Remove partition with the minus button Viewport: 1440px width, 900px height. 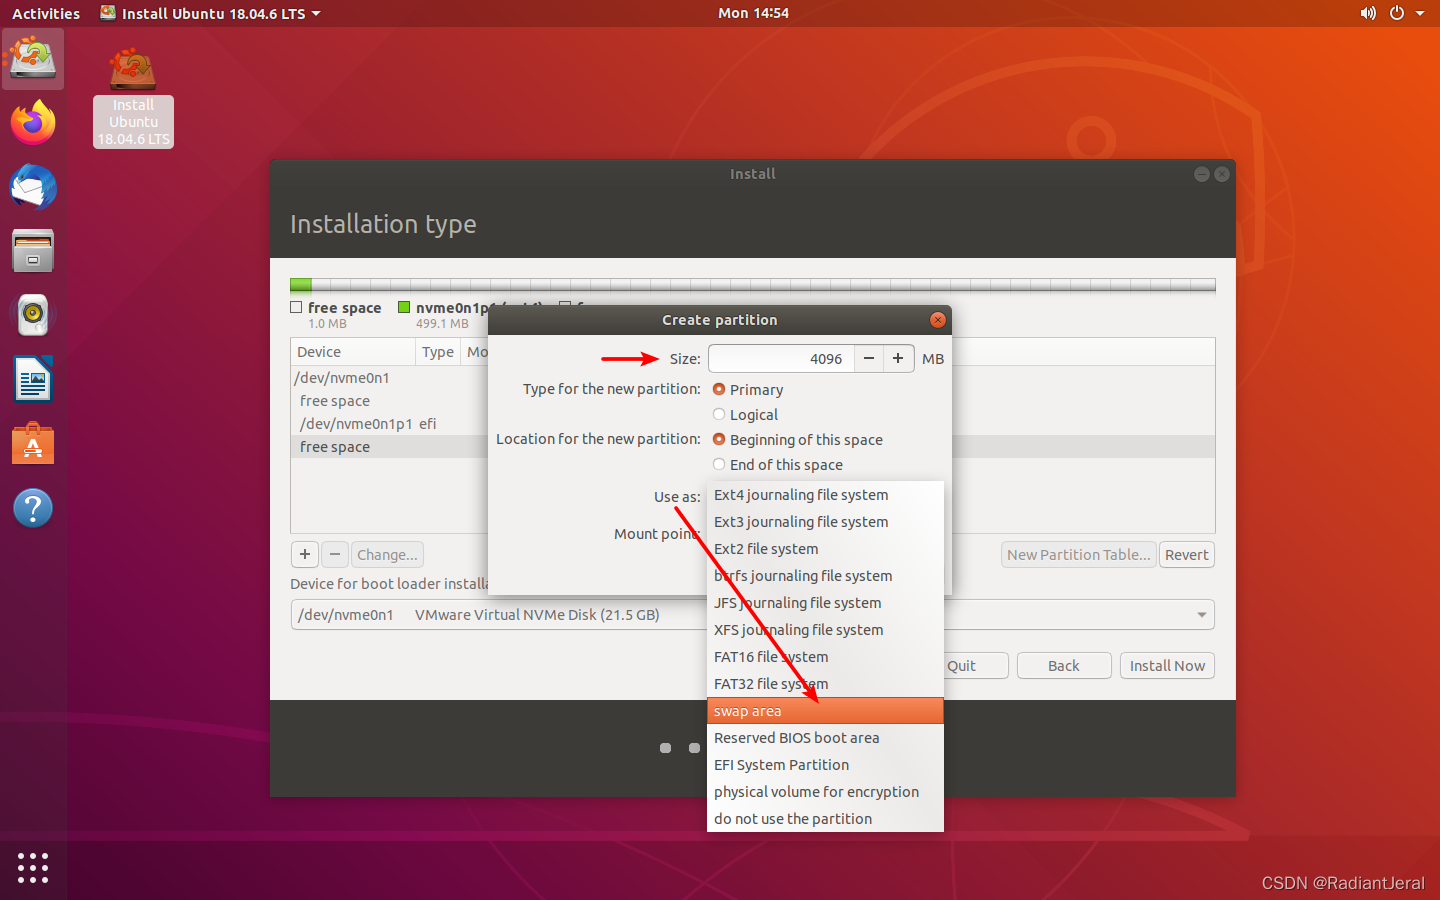click(335, 554)
